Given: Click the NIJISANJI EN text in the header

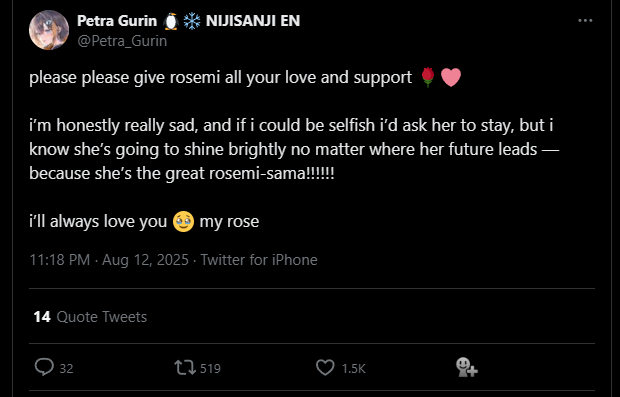Looking at the screenshot, I should coord(253,21).
